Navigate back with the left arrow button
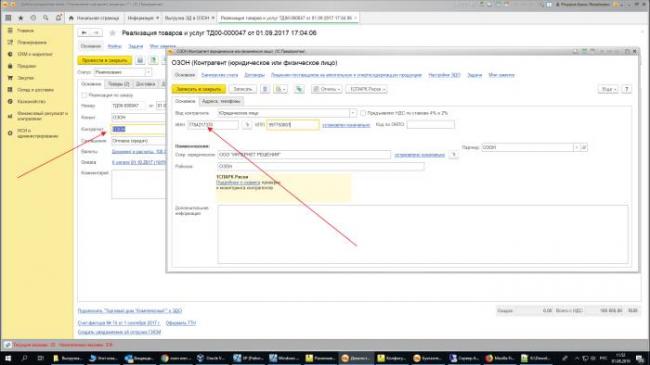This screenshot has width=650, height=365. 84,33
